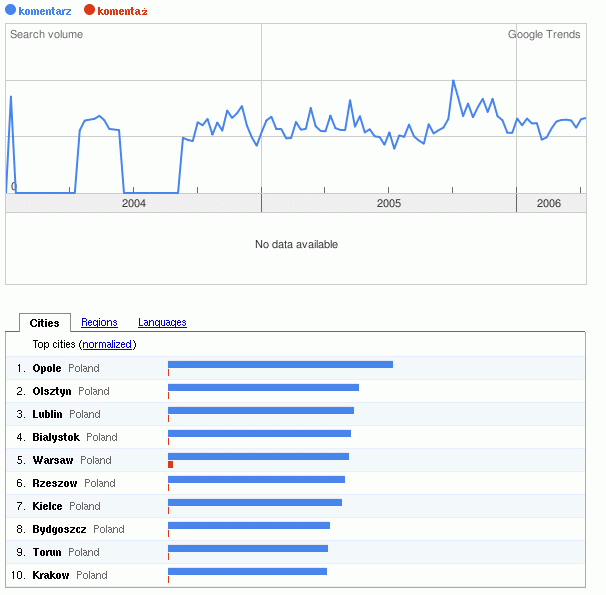Switch to the Regions tab

point(99,322)
